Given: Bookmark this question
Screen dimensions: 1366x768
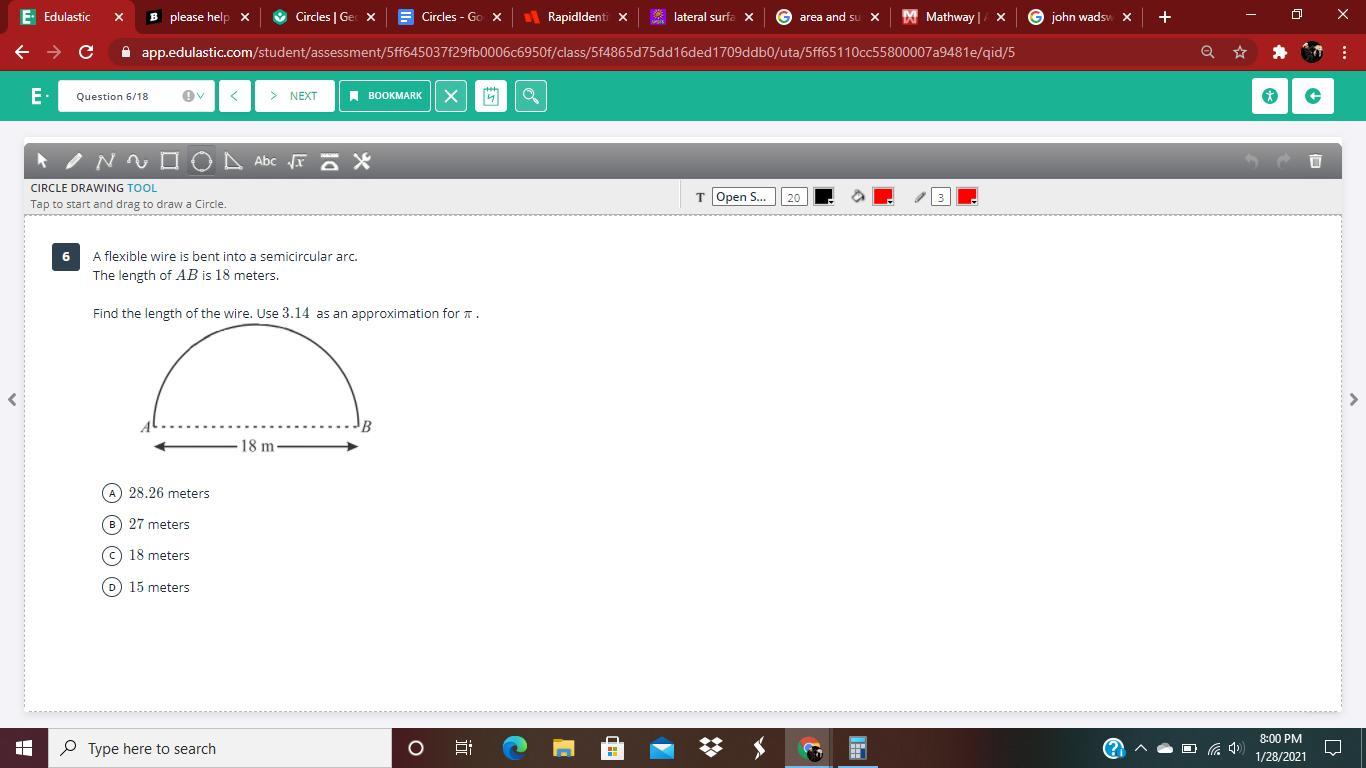Looking at the screenshot, I should [x=385, y=96].
